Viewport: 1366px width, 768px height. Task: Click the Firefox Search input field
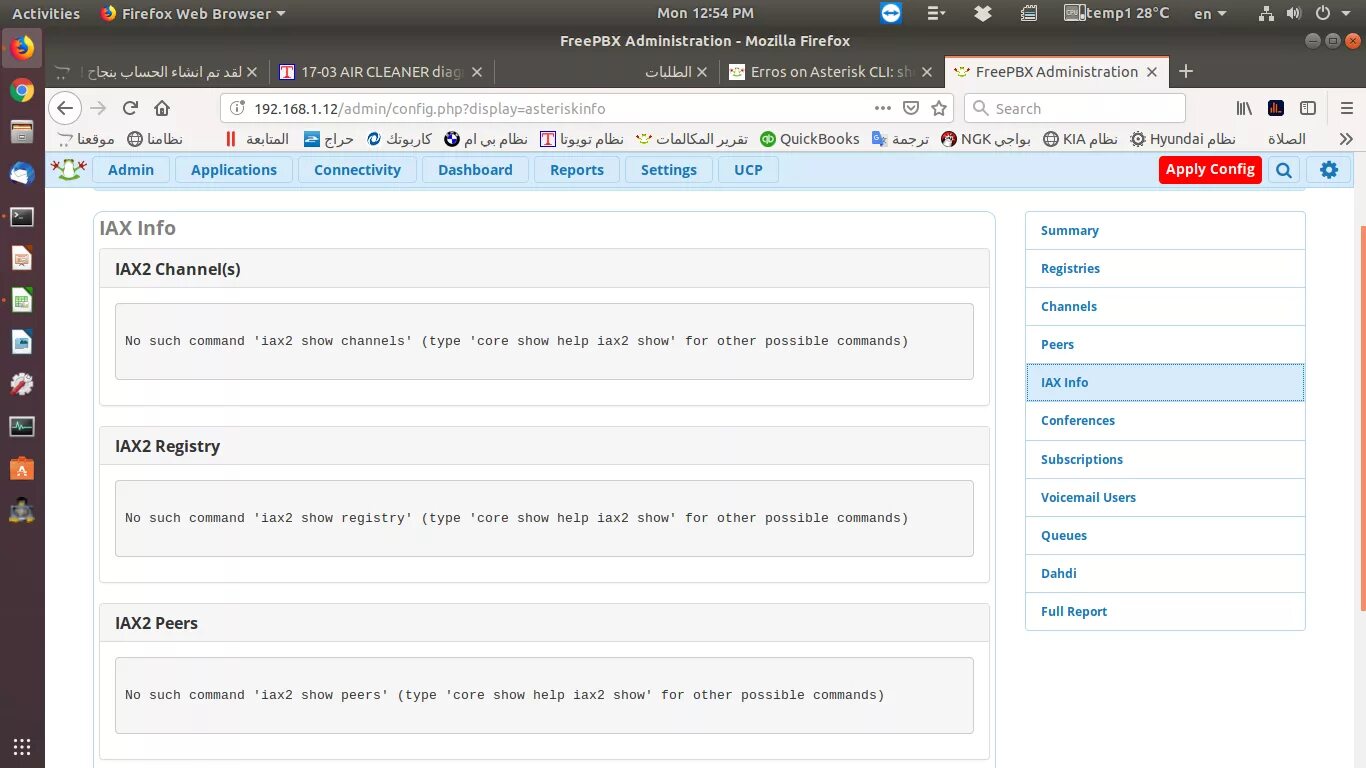[x=1075, y=108]
